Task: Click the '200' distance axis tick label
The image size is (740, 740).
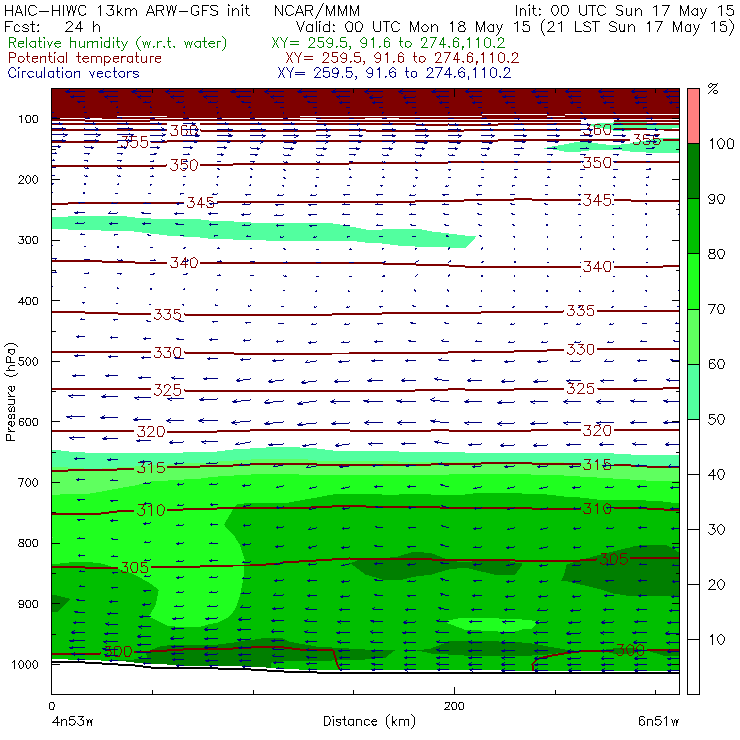Action: 454,706
